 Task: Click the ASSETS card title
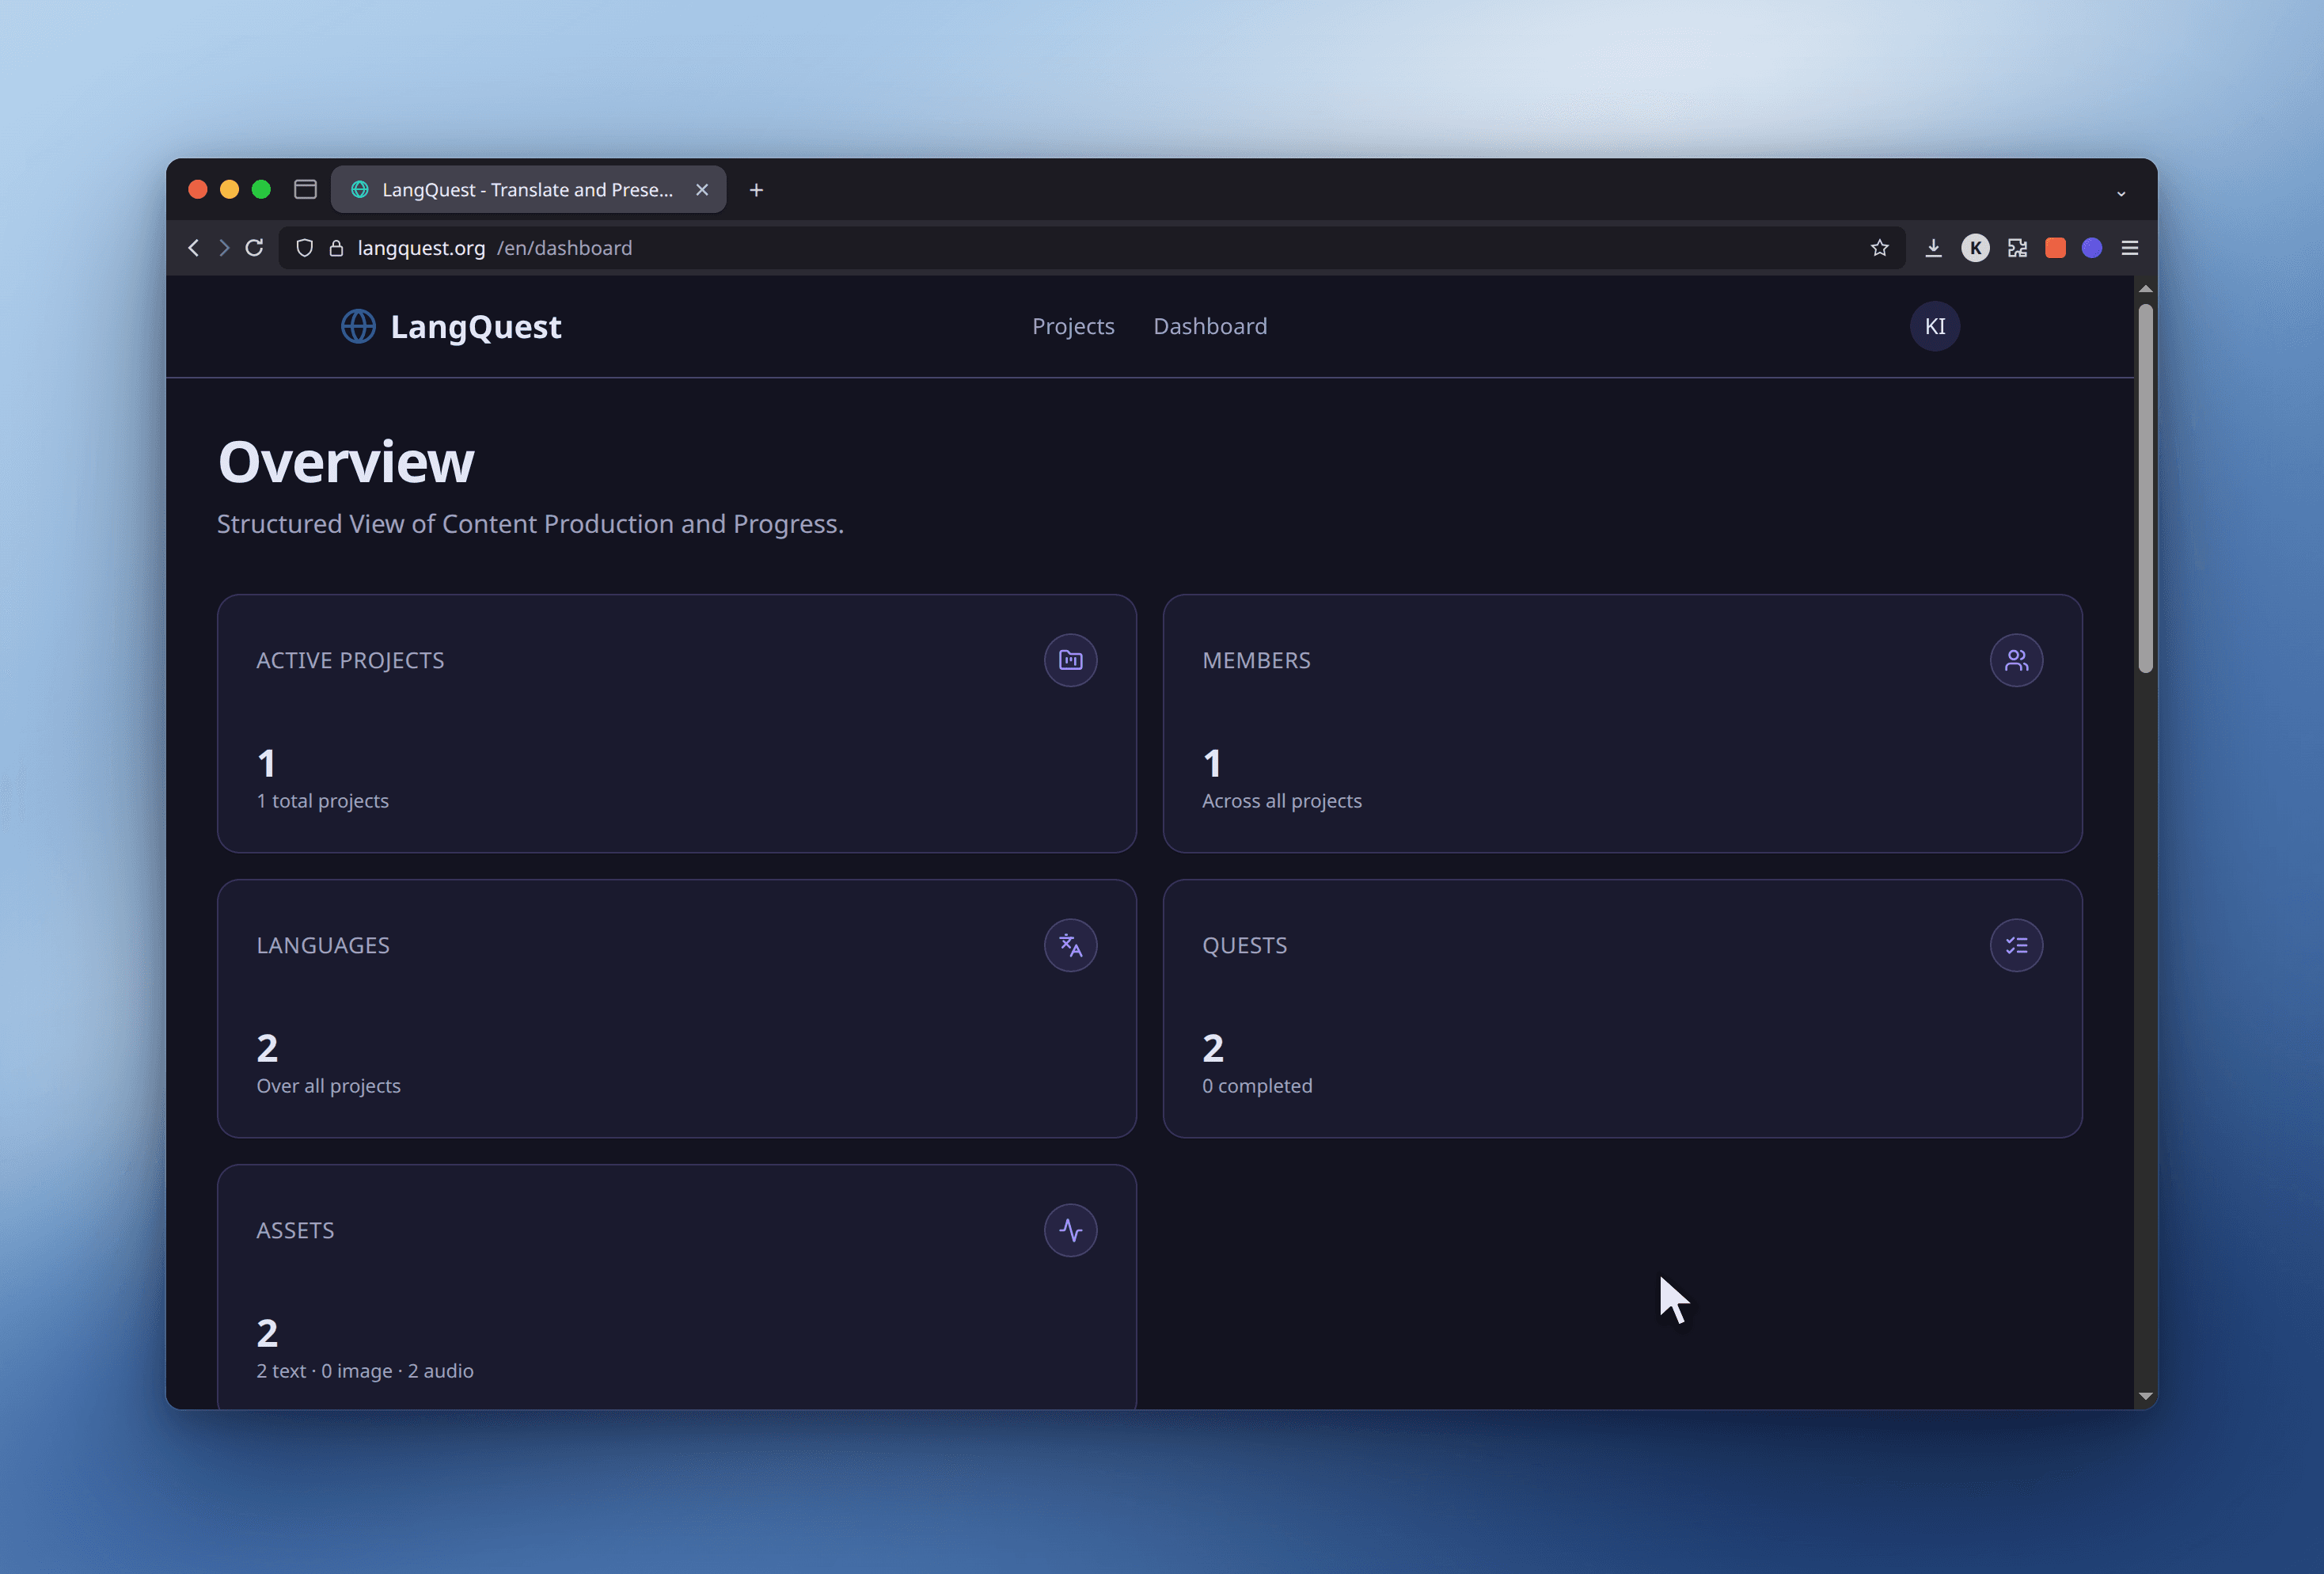pyautogui.click(x=295, y=1230)
